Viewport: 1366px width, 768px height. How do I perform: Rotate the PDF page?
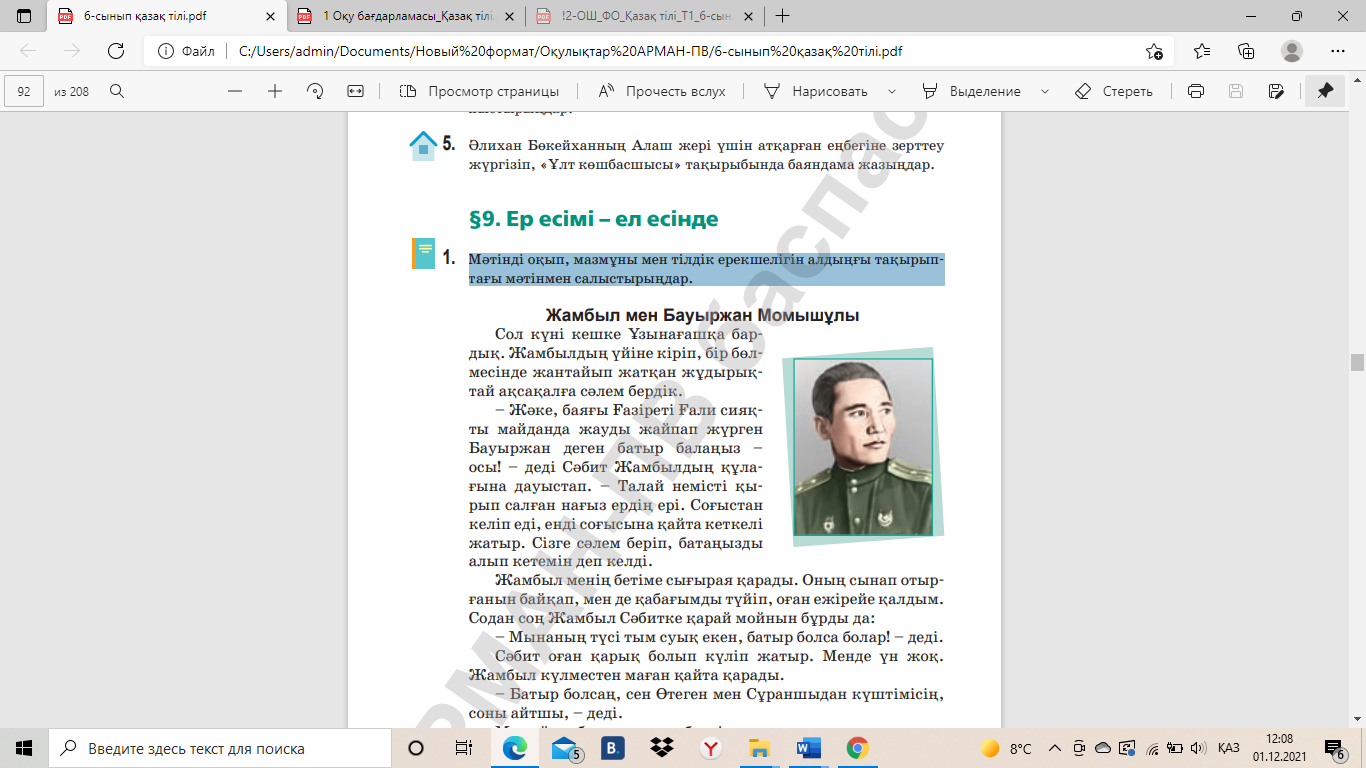315,91
